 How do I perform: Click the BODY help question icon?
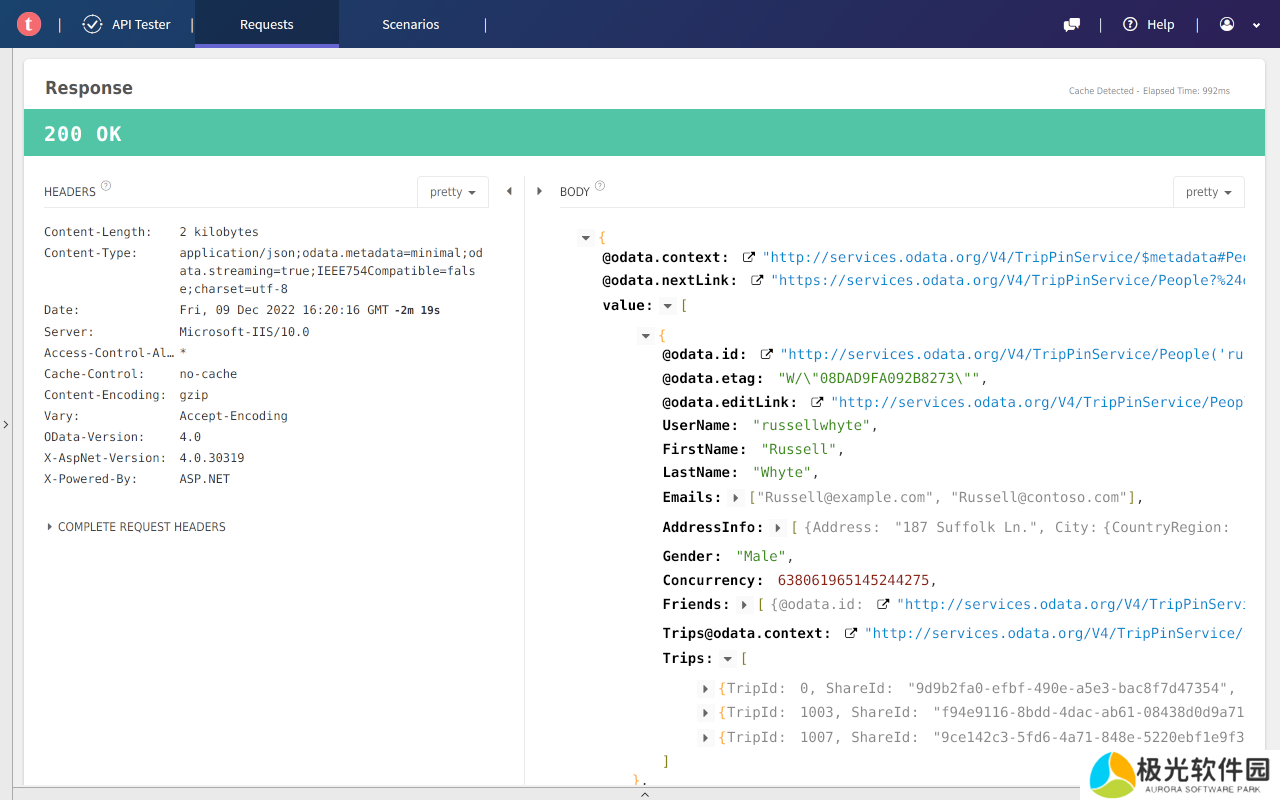click(600, 186)
